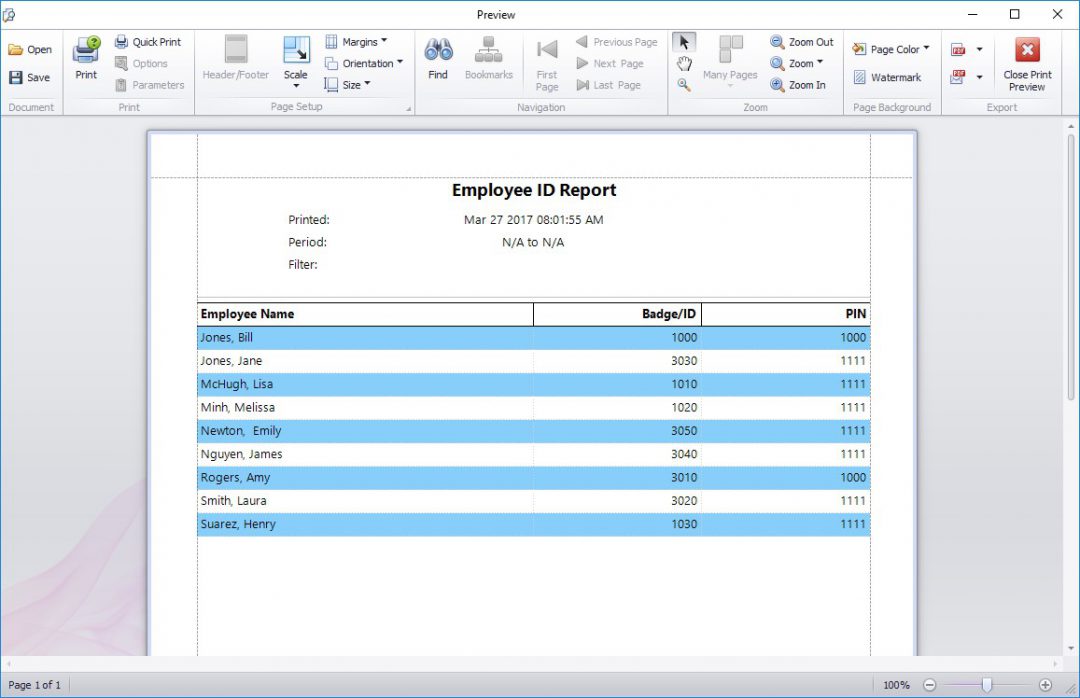Click the Print icon
This screenshot has width=1080, height=698.
(86, 57)
